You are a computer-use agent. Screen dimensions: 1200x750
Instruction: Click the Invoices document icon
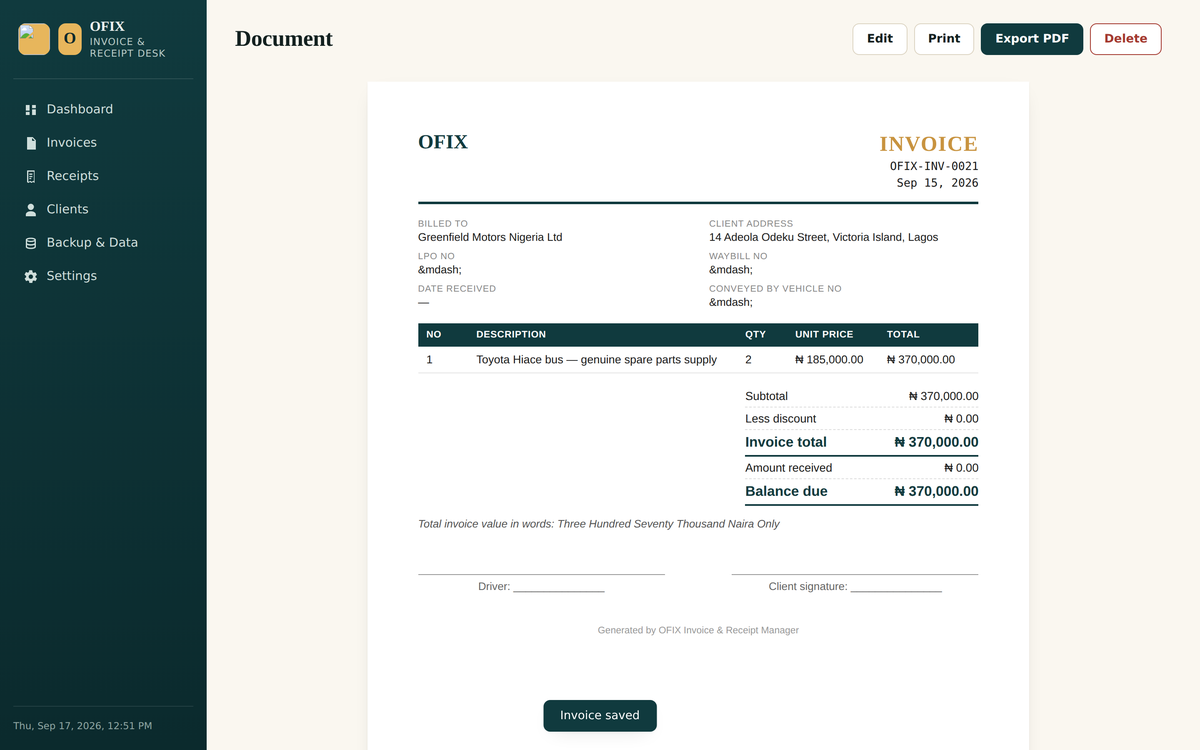31,143
